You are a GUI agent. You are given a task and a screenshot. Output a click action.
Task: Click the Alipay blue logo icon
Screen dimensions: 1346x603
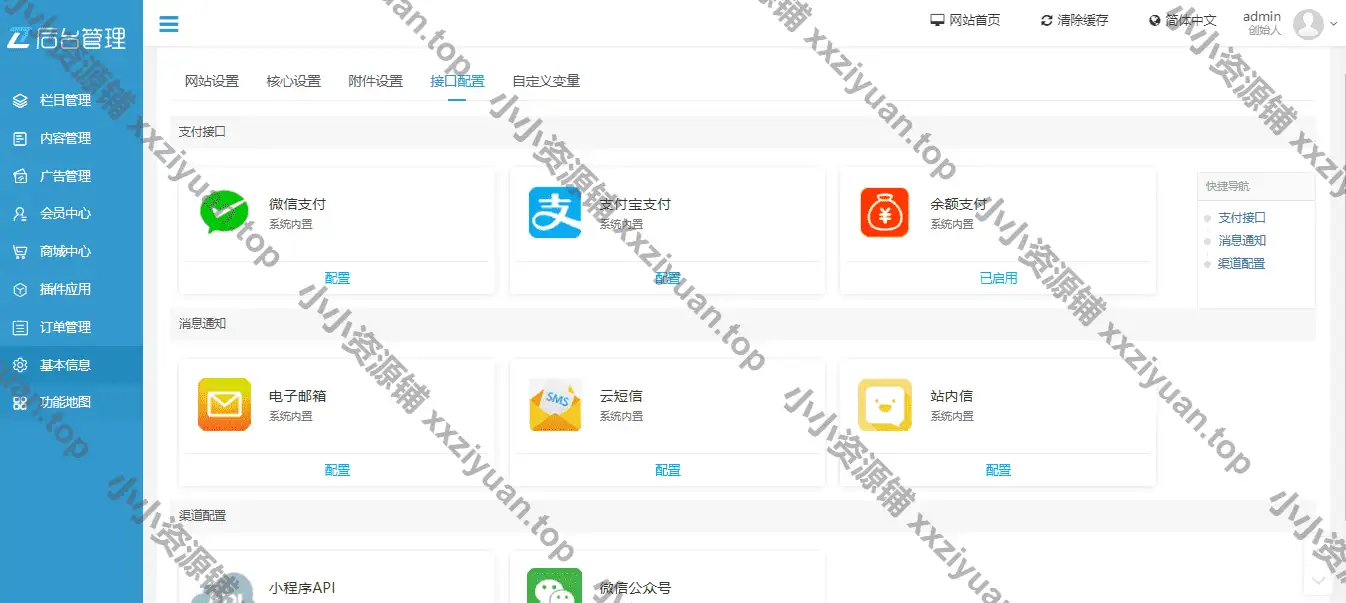coord(554,213)
